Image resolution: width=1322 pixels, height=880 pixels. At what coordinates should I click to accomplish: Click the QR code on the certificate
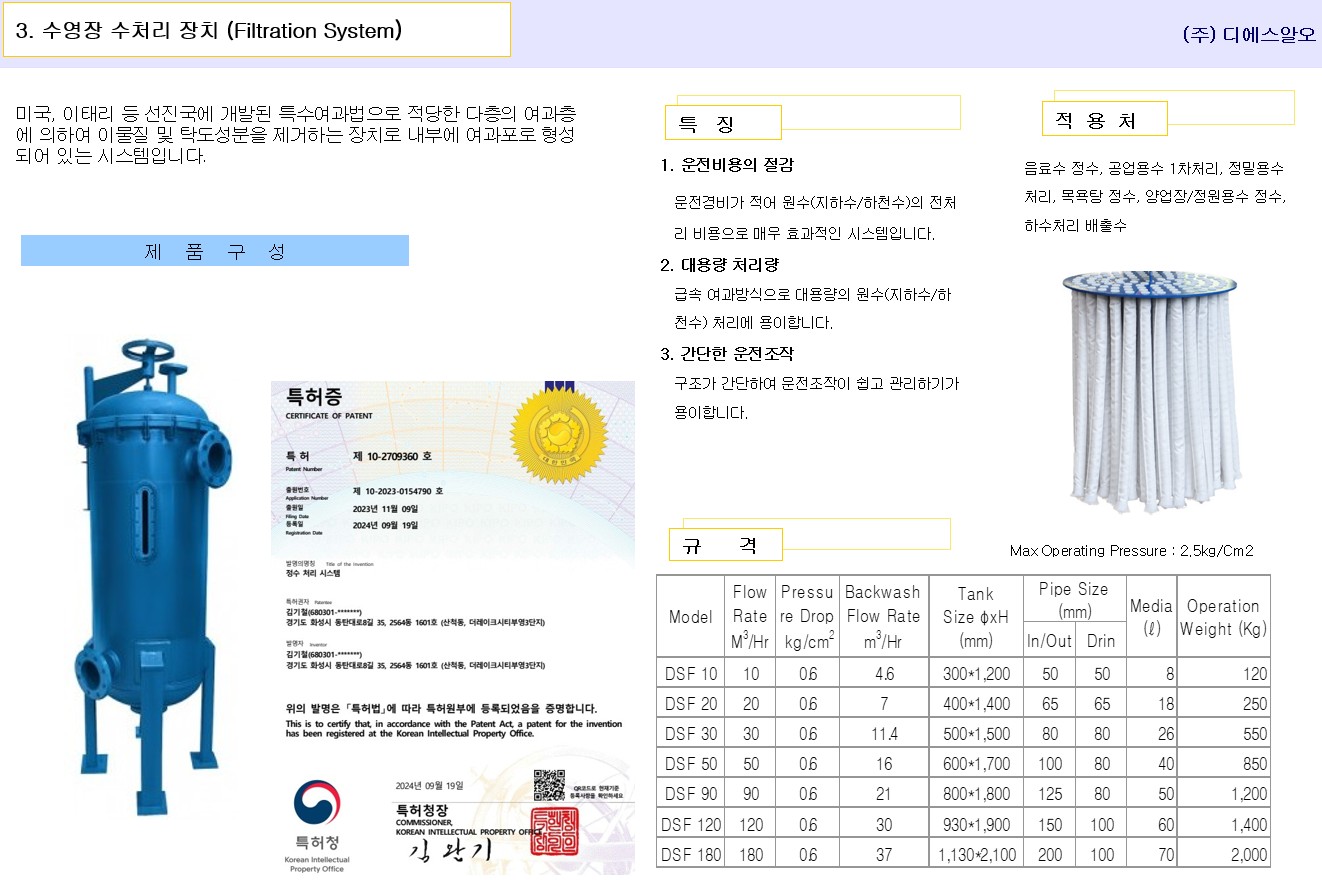point(550,785)
